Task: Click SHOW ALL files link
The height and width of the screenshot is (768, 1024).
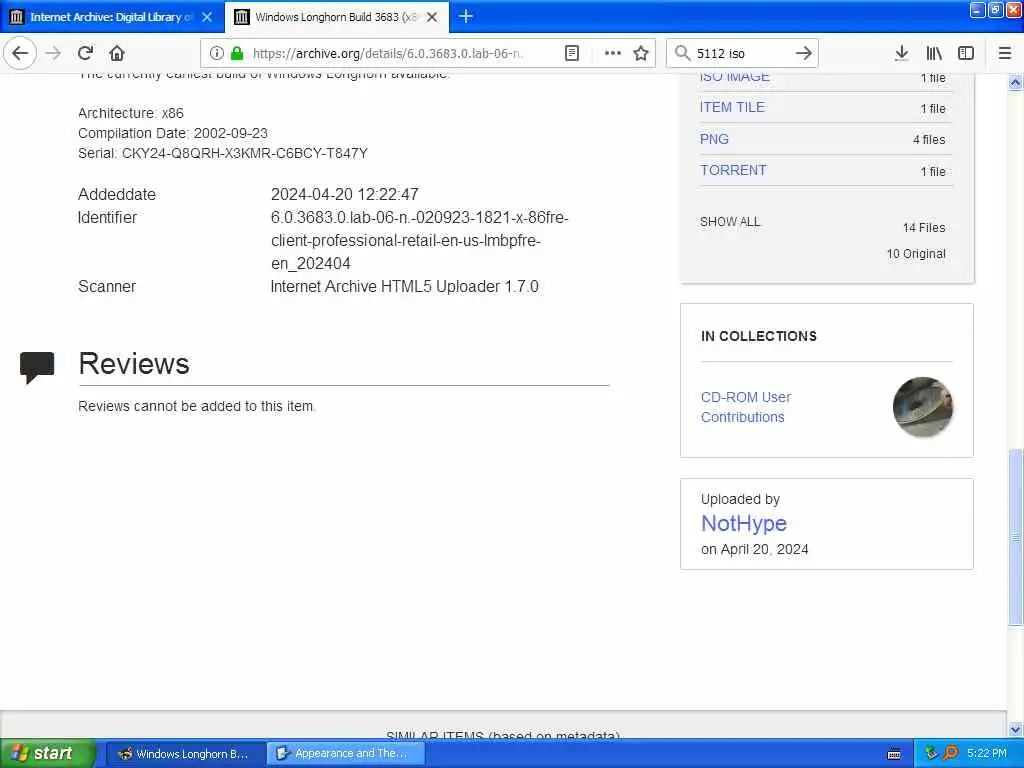Action: pos(730,222)
